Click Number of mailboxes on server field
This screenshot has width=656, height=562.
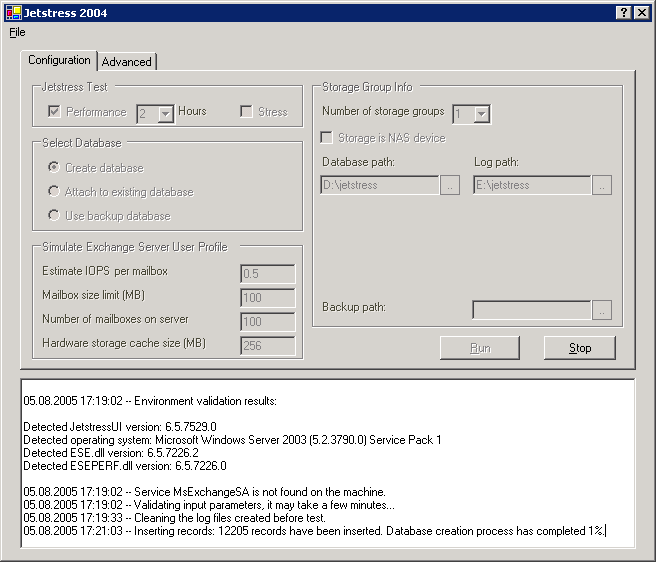coord(268,322)
